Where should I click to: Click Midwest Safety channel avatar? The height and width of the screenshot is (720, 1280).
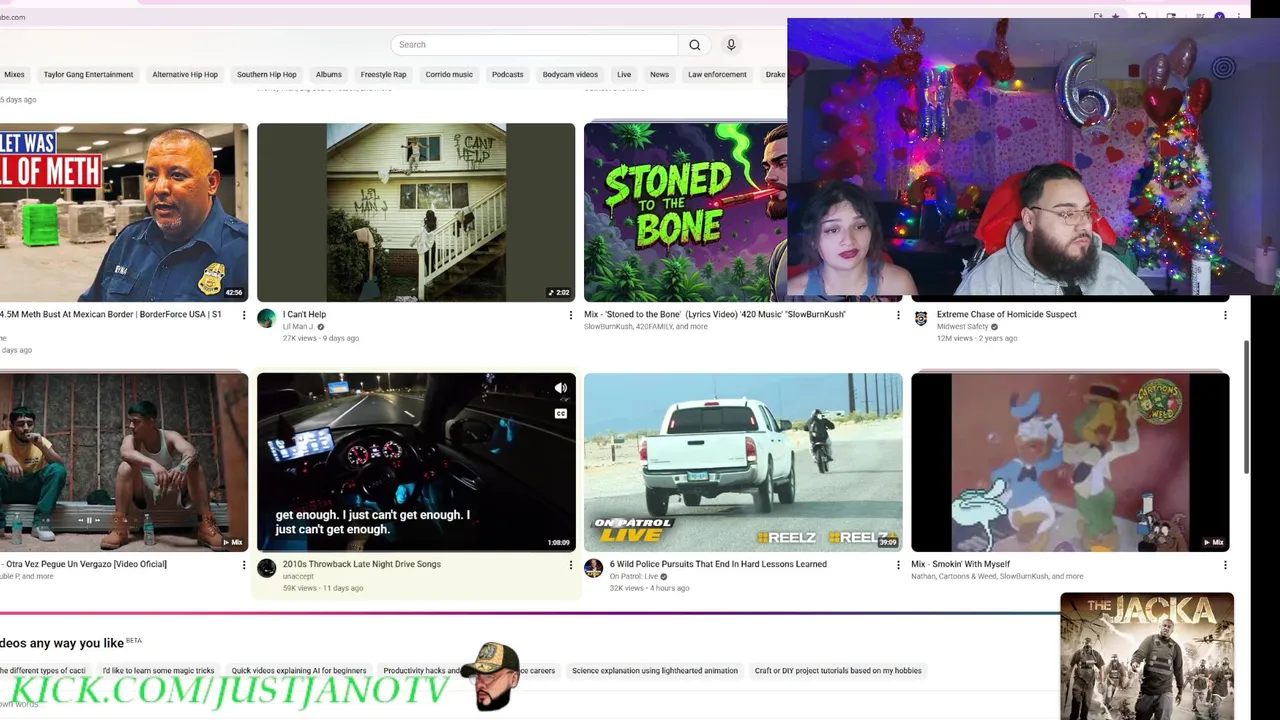click(920, 318)
